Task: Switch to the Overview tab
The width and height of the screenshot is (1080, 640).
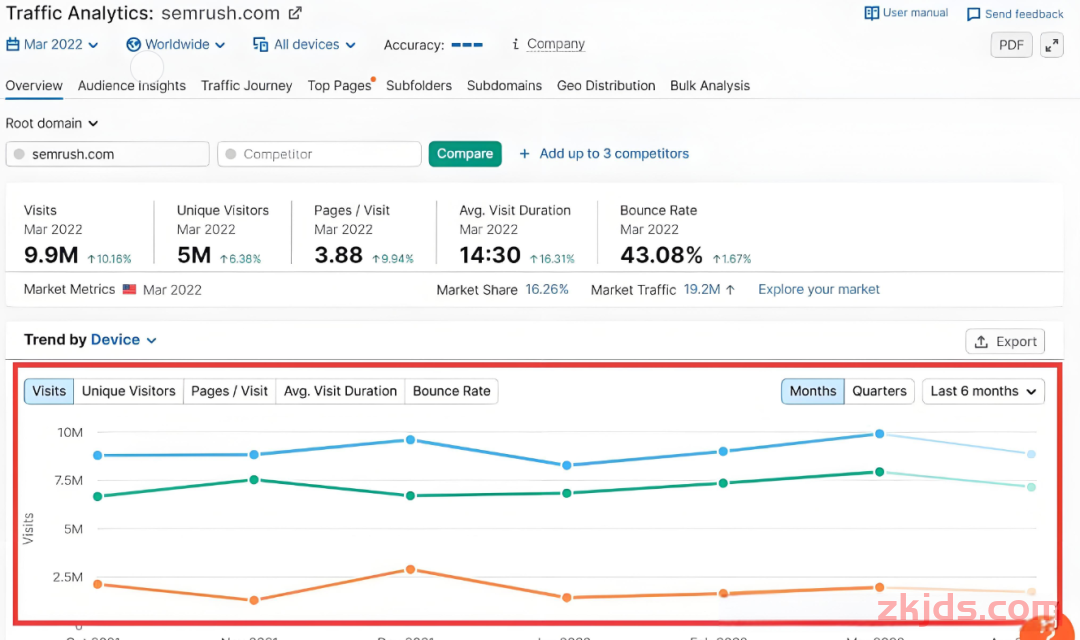Action: [34, 85]
